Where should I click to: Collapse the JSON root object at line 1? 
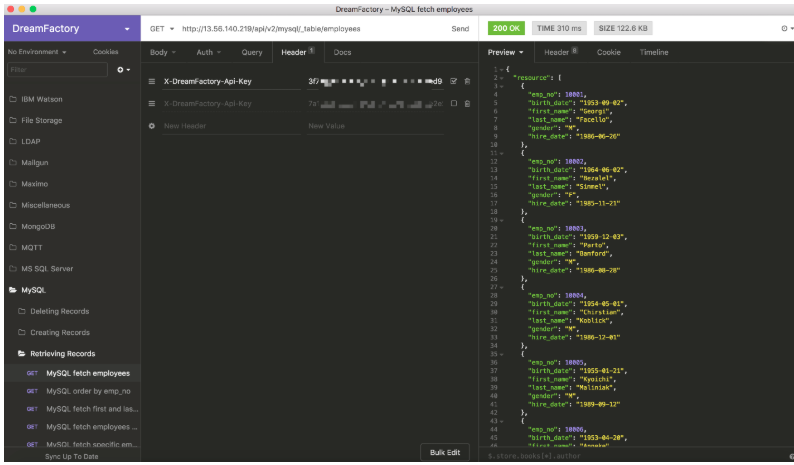click(501, 69)
